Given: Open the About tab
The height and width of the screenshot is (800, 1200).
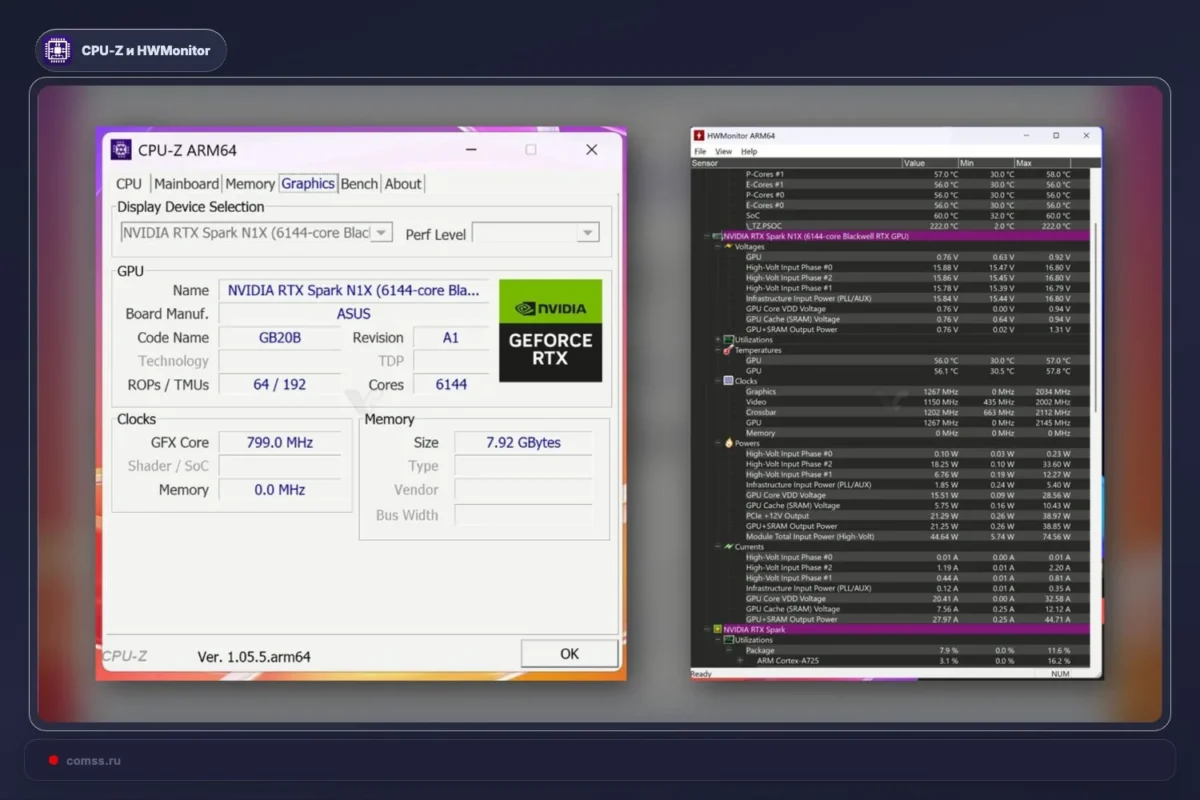Looking at the screenshot, I should coord(403,184).
